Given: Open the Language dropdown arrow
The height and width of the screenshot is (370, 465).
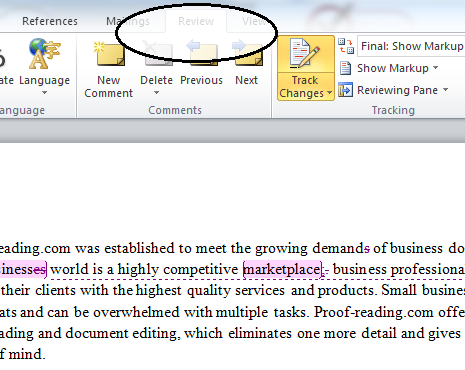Looking at the screenshot, I should click(44, 93).
